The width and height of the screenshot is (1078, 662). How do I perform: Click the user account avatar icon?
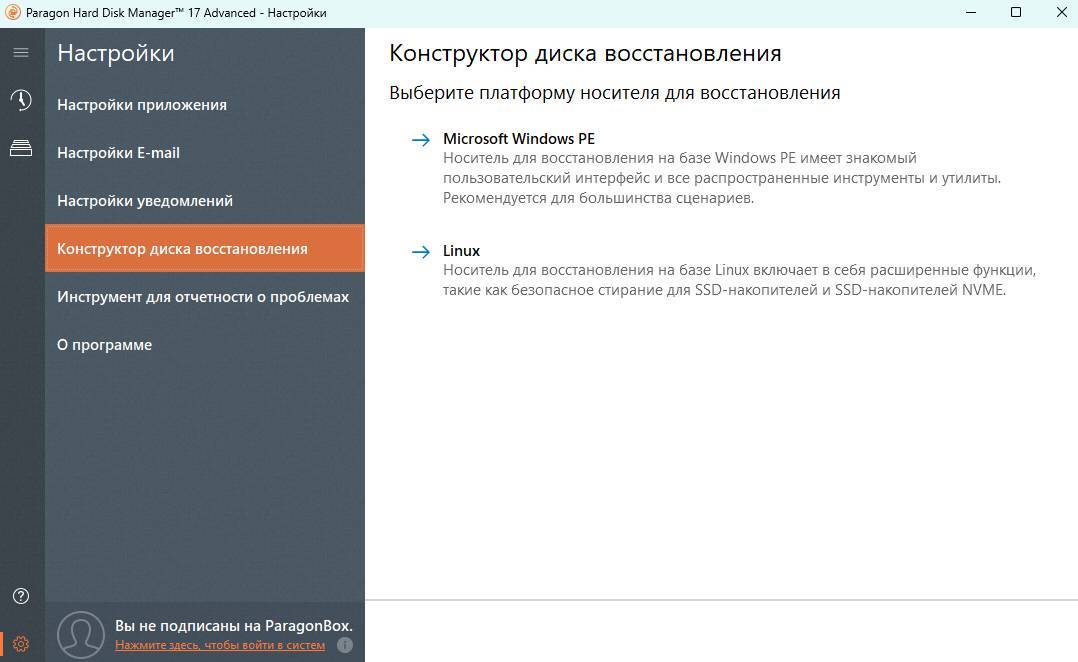[x=81, y=635]
